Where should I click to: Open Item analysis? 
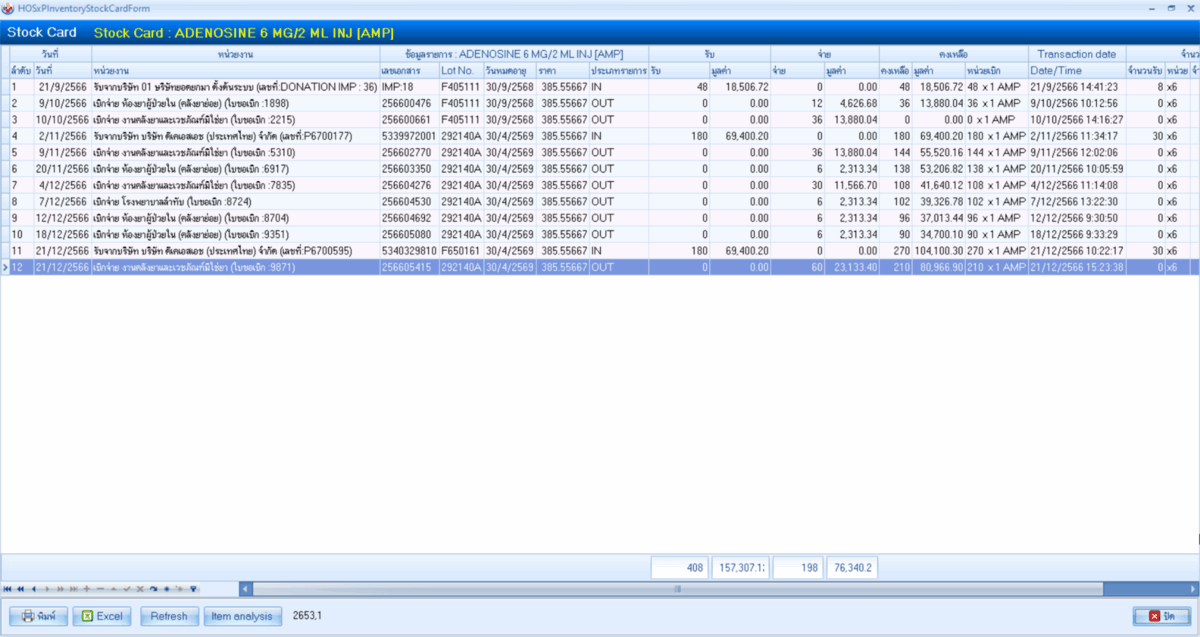click(243, 616)
